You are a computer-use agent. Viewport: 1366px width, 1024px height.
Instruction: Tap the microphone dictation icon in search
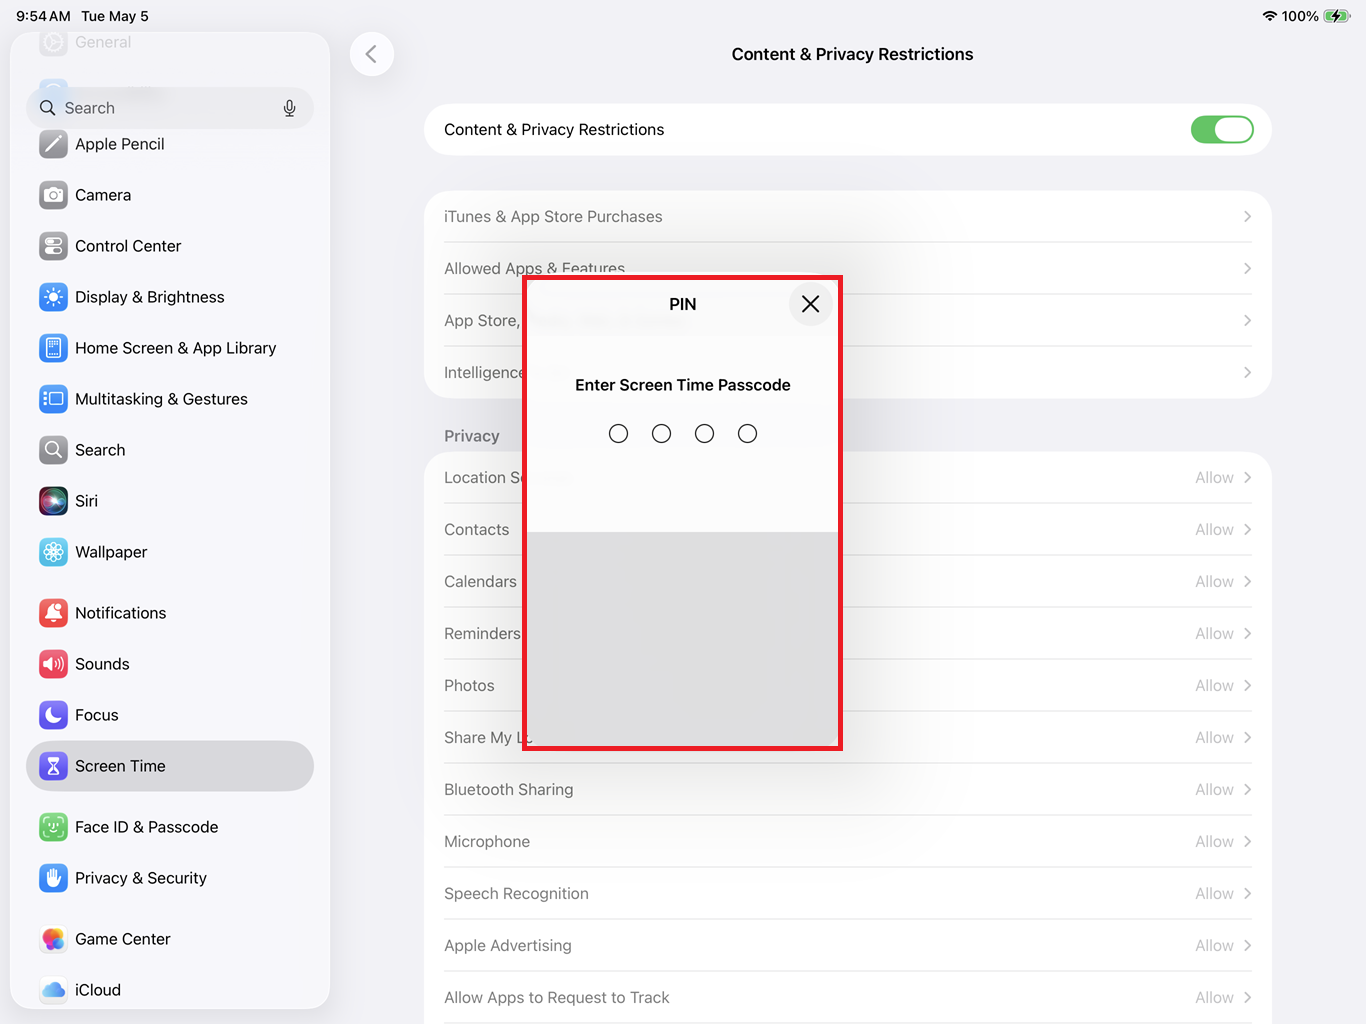click(x=289, y=108)
